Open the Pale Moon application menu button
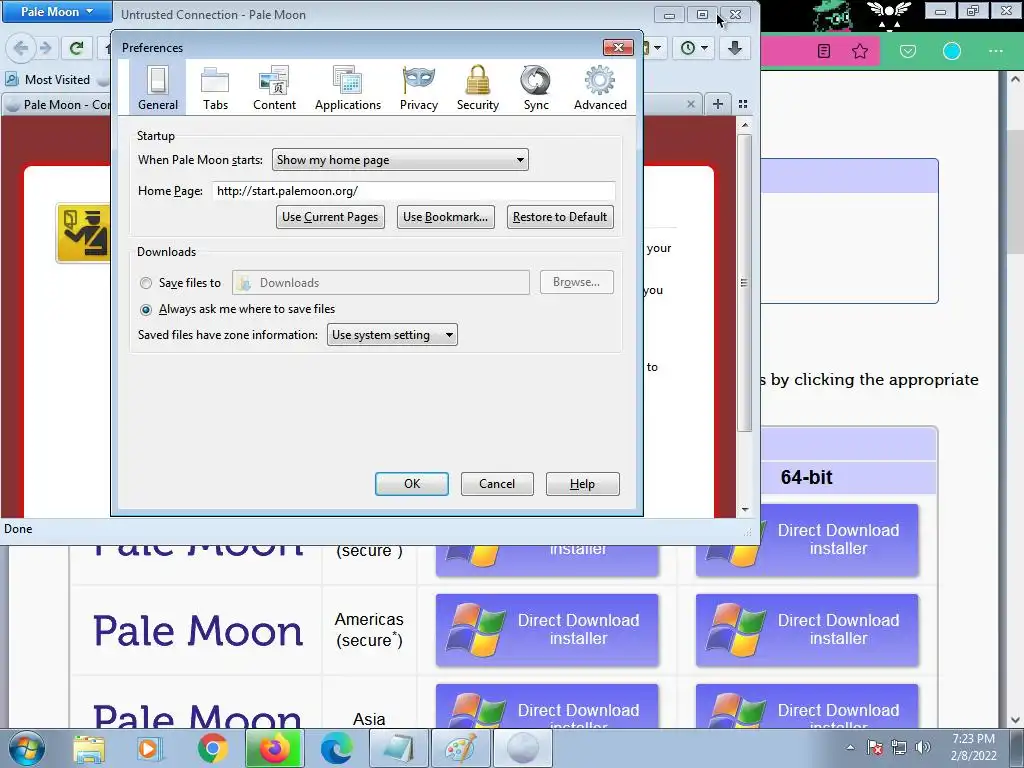The height and width of the screenshot is (768, 1024). click(57, 12)
